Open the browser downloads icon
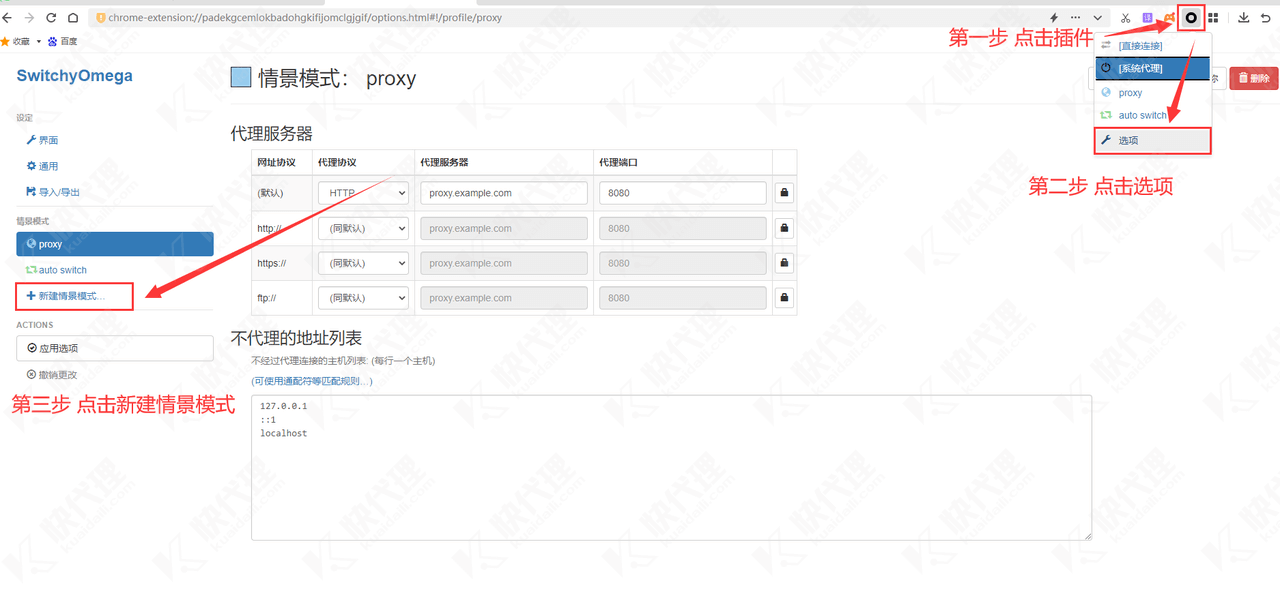1280x604 pixels. point(1244,18)
